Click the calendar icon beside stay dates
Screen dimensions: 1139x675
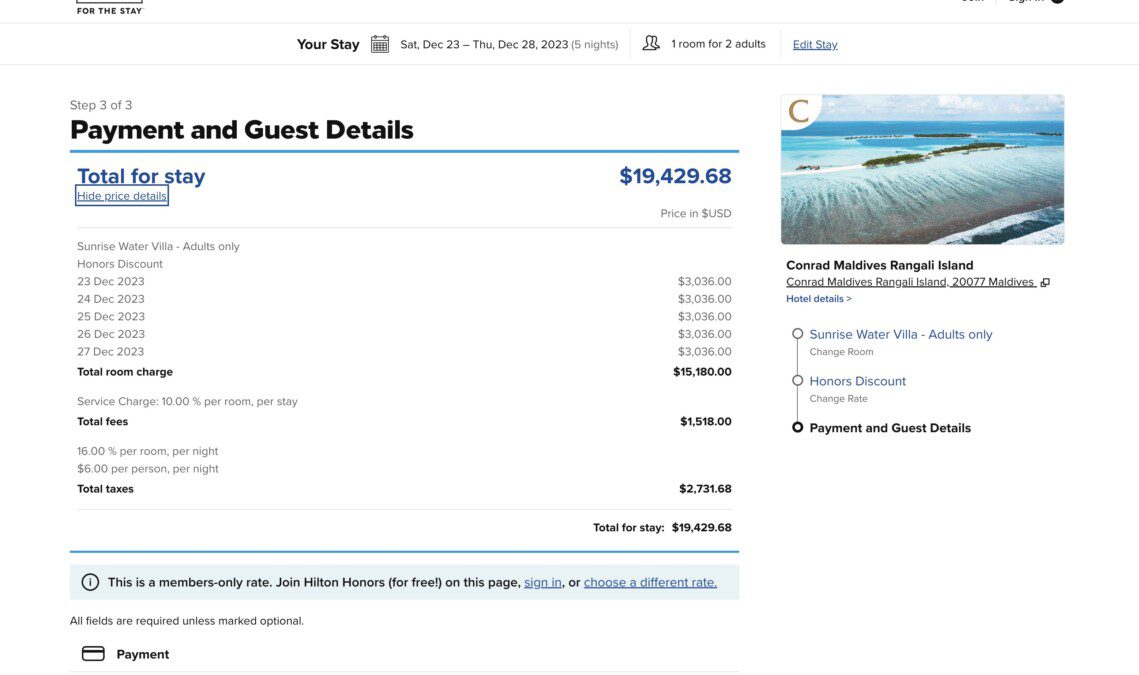click(379, 44)
